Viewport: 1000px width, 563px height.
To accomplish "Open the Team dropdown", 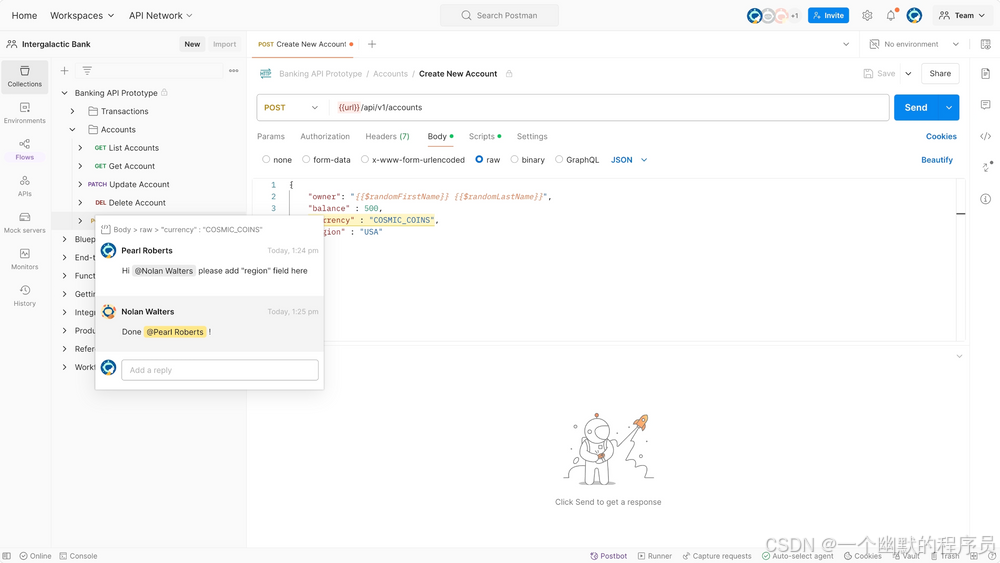I will 962,15.
